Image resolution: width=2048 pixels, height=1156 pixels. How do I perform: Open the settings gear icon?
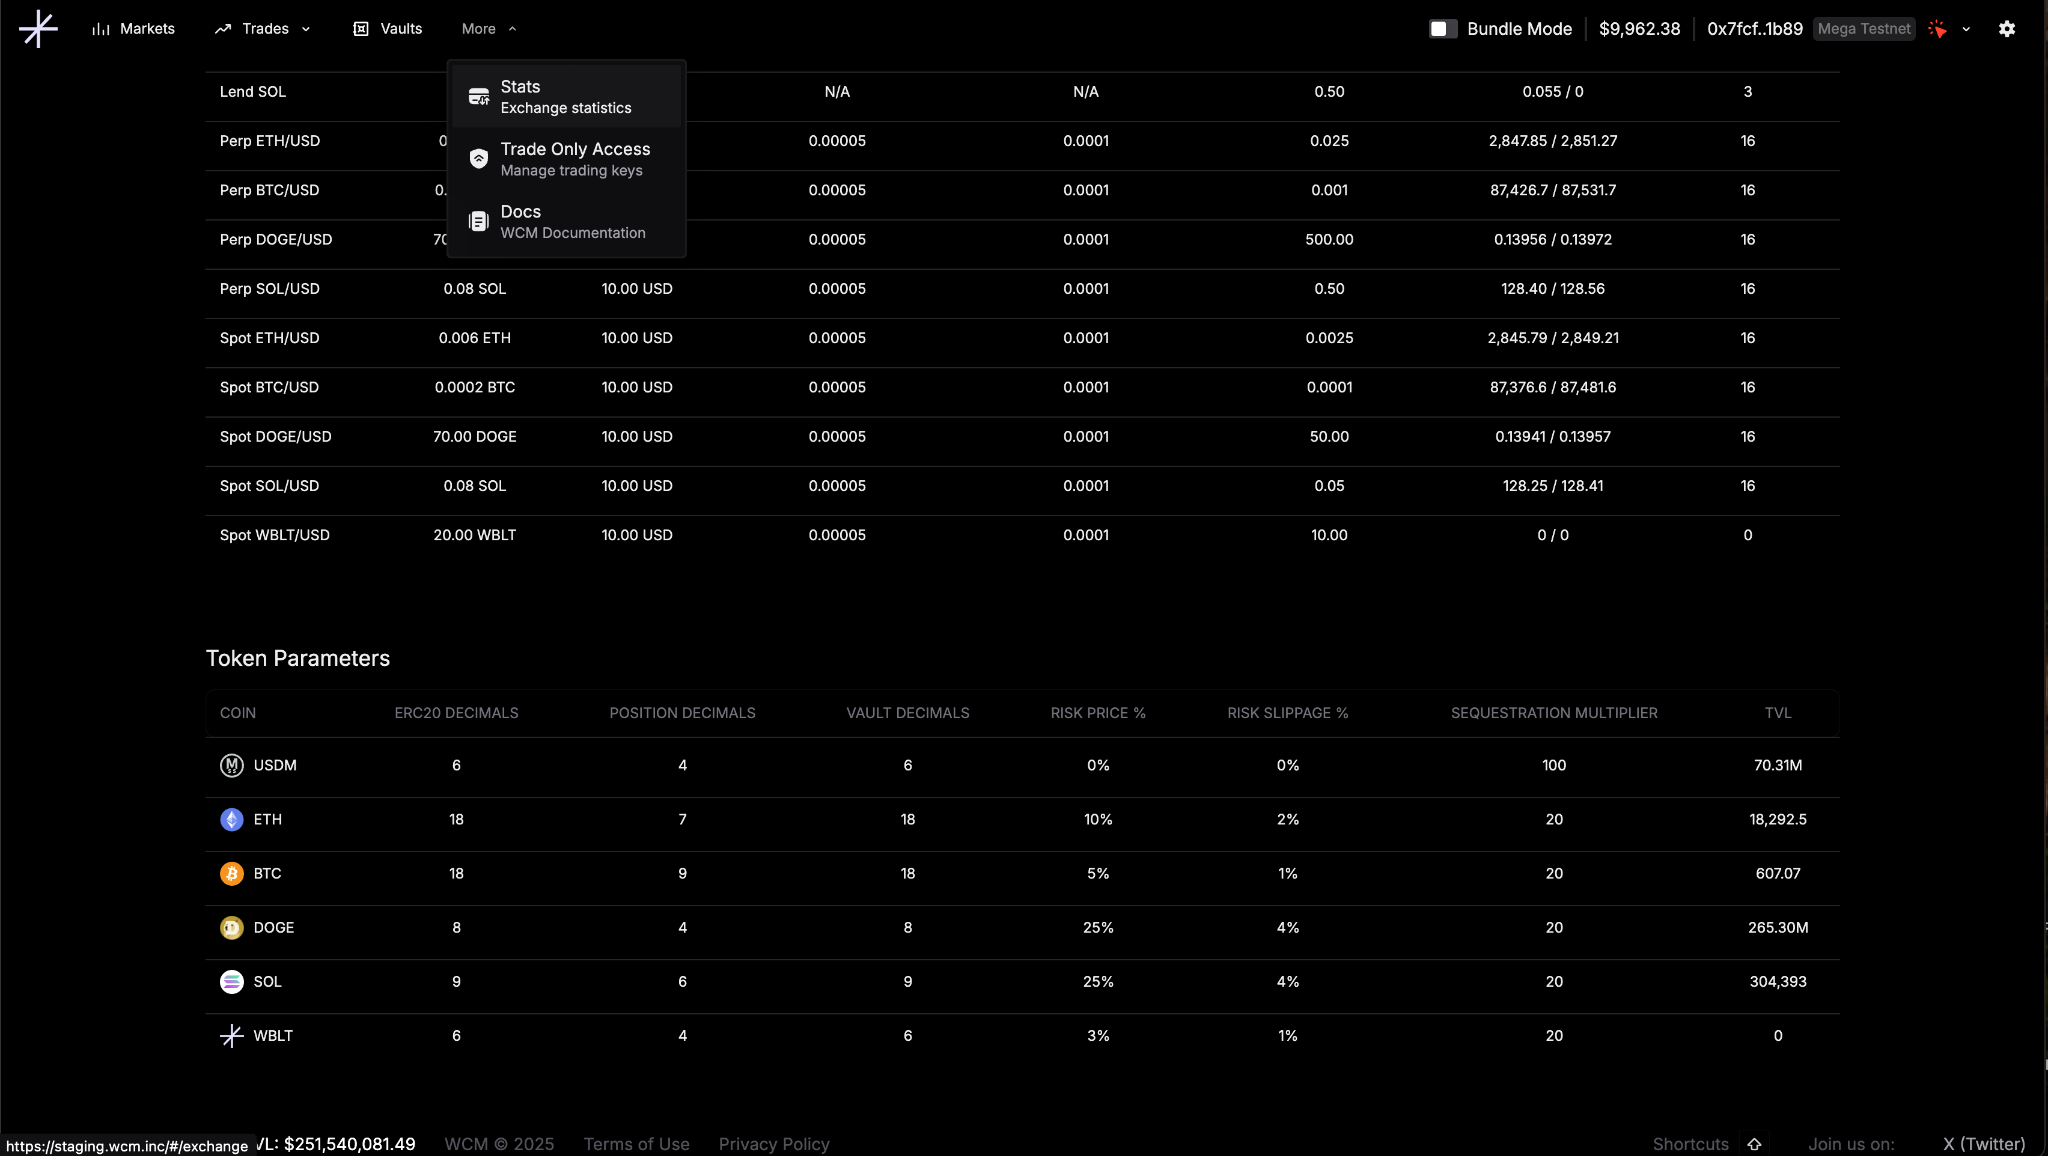tap(2006, 29)
